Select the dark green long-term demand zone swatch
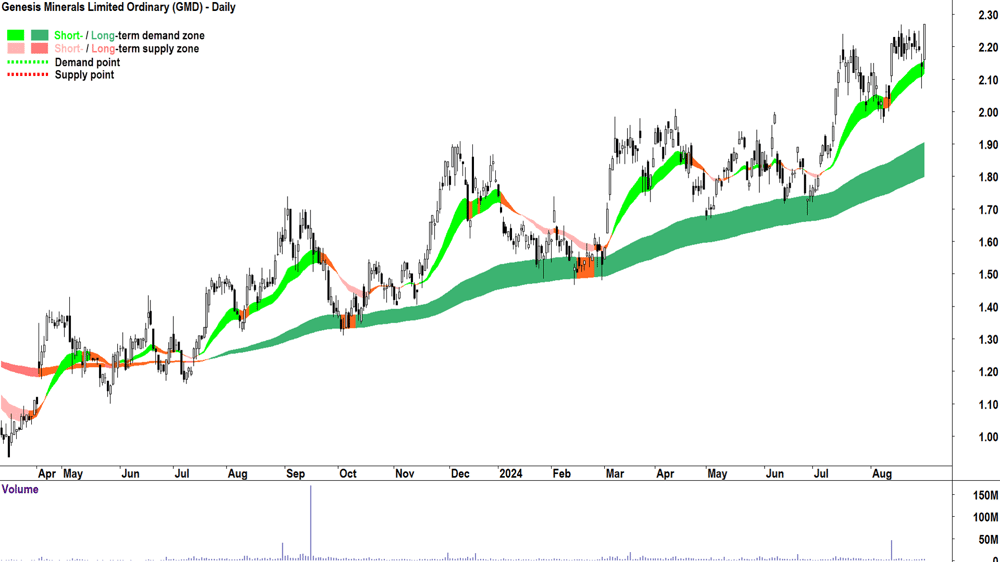The image size is (1000, 562). tap(40, 36)
